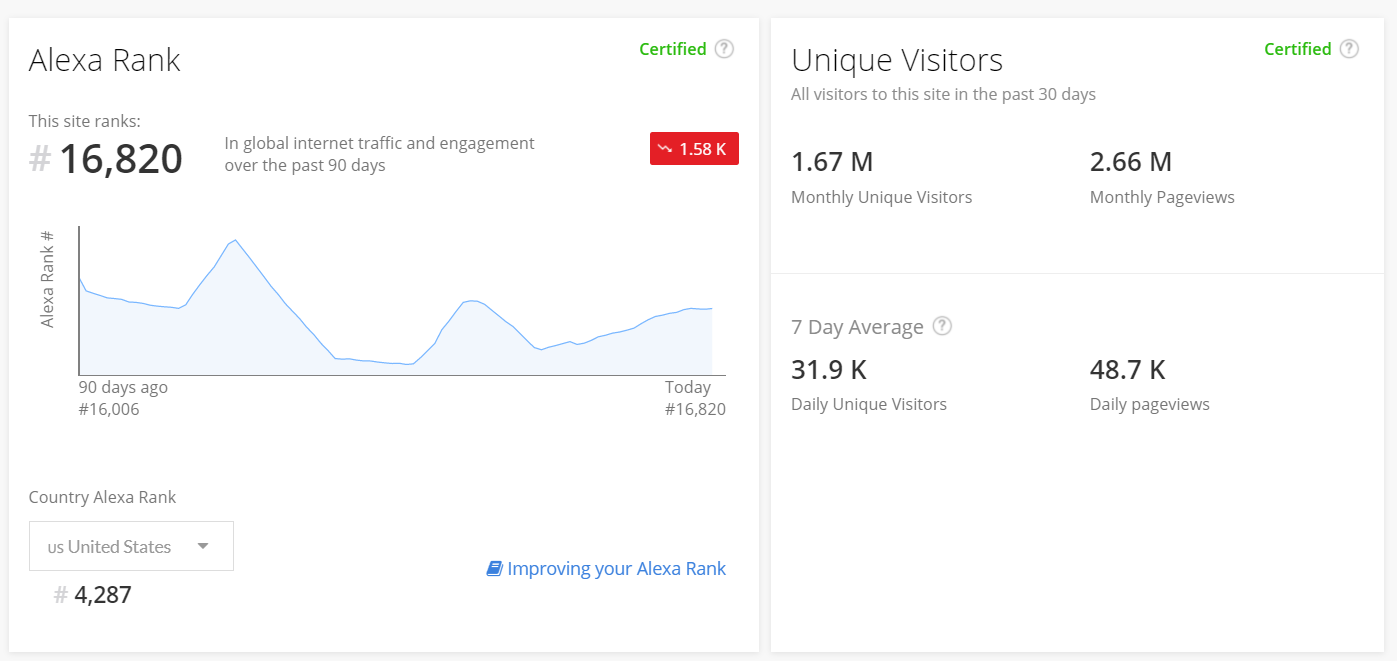Click the Certified label on Unique Visitors card
This screenshot has width=1397, height=661.
1297,48
